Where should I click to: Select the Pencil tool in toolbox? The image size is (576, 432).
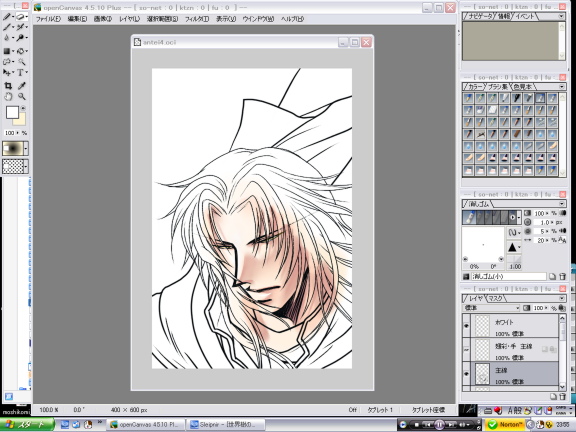(7, 17)
